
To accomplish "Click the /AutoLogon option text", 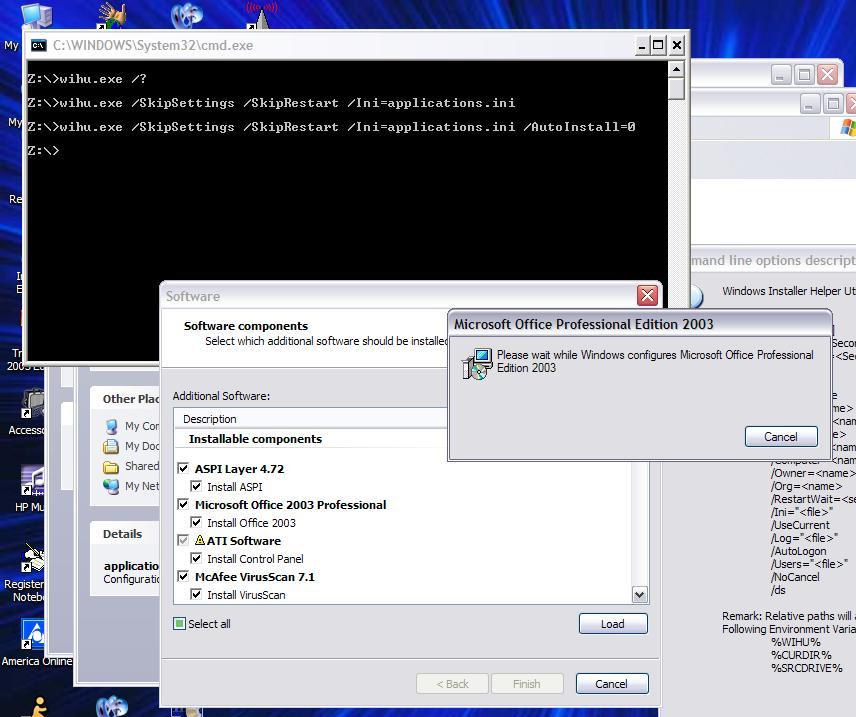I will pos(798,551).
